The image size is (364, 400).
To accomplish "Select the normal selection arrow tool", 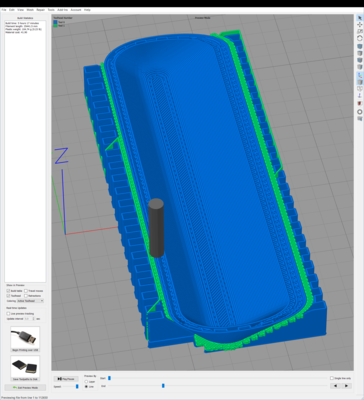I will [x=360, y=18].
